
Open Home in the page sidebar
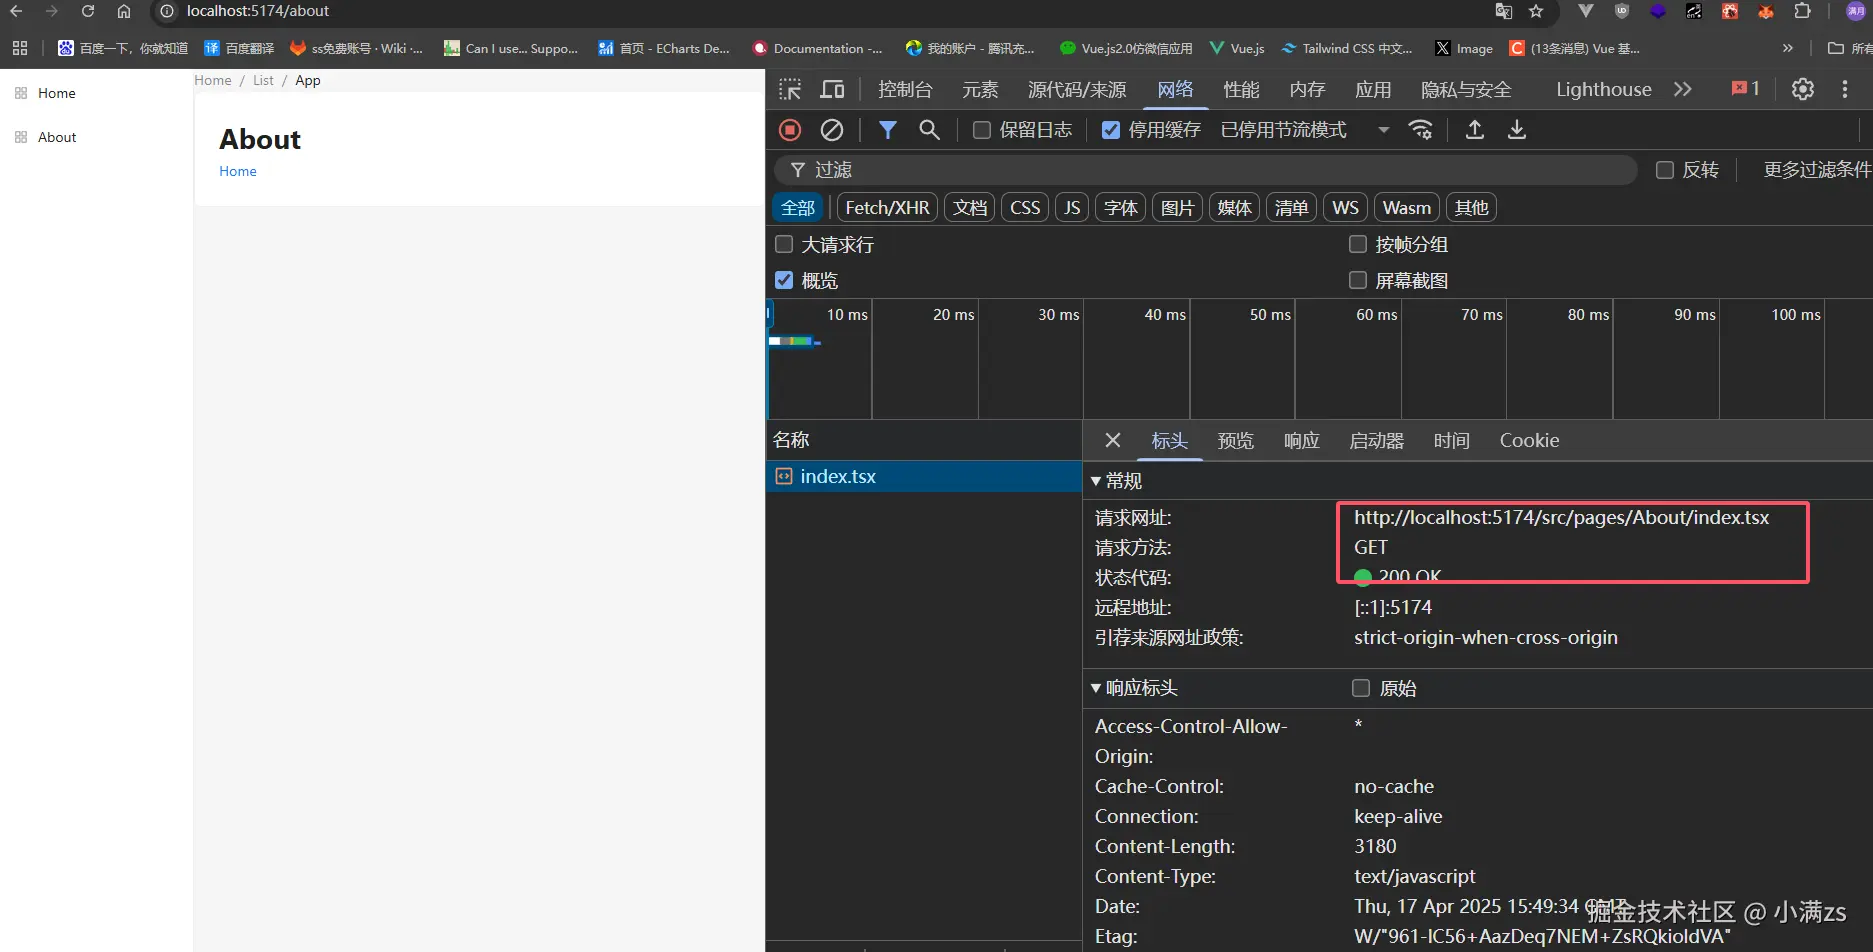(57, 93)
